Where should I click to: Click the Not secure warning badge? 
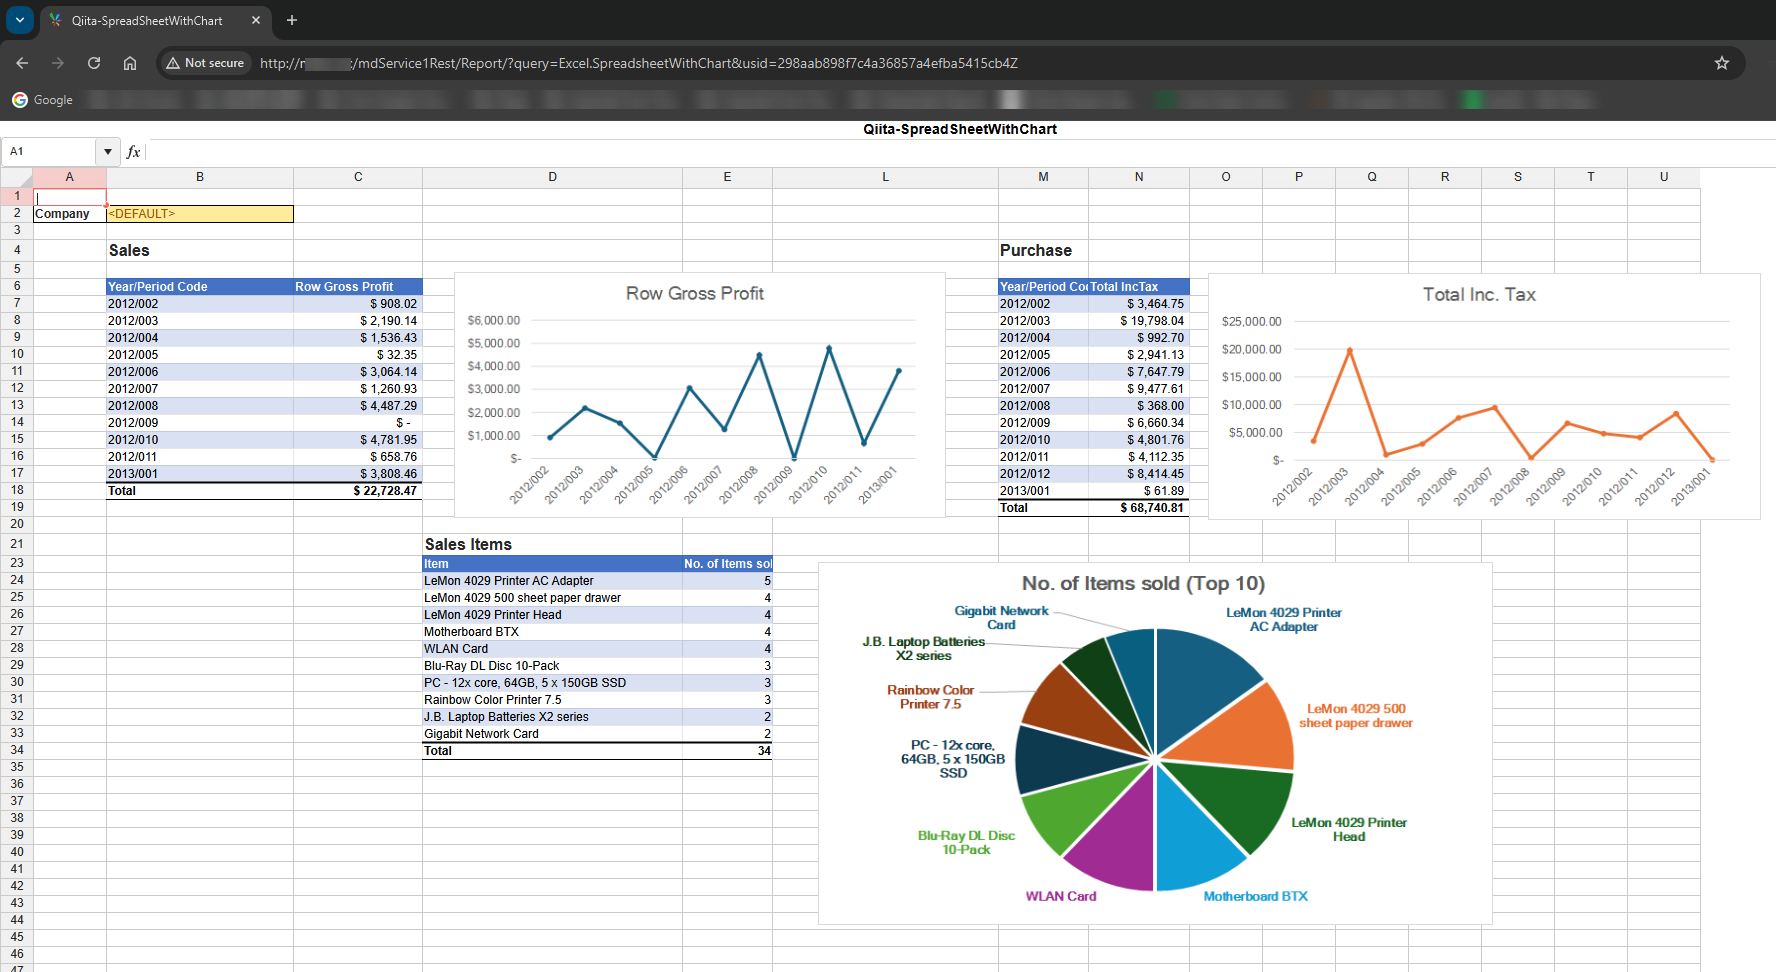coord(205,63)
